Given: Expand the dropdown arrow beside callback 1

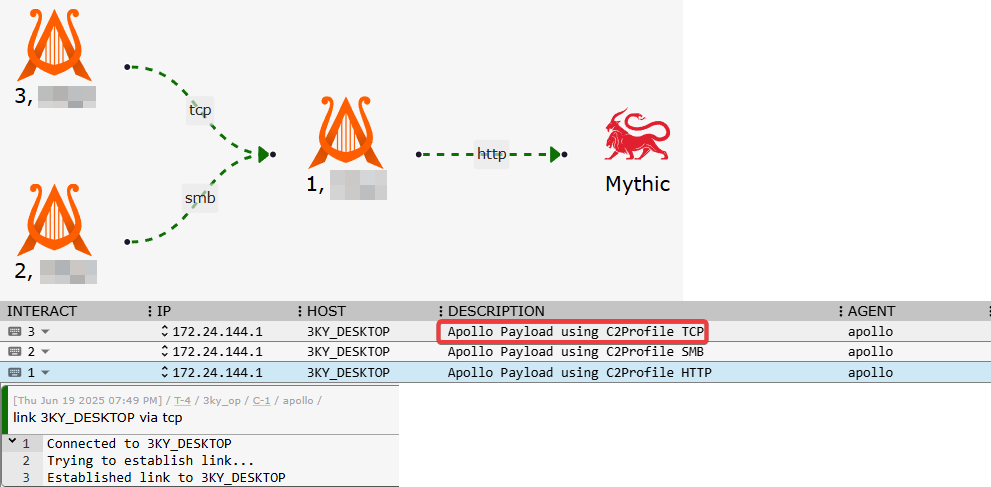Looking at the screenshot, I should click(45, 373).
